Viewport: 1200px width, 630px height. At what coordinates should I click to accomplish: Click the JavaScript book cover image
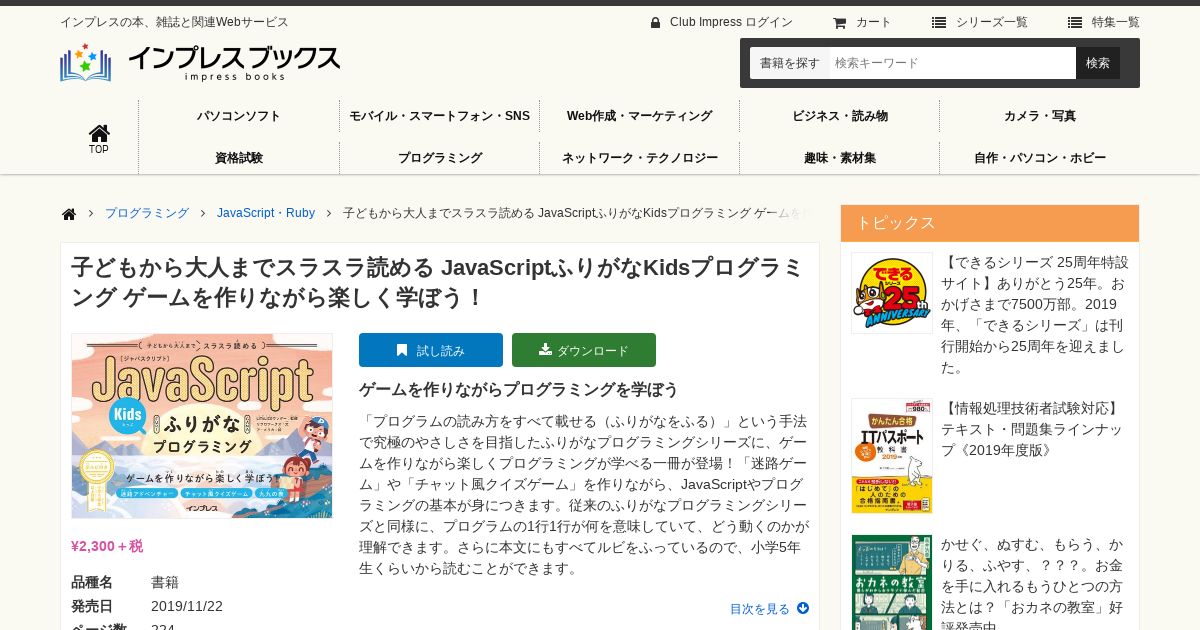point(202,425)
